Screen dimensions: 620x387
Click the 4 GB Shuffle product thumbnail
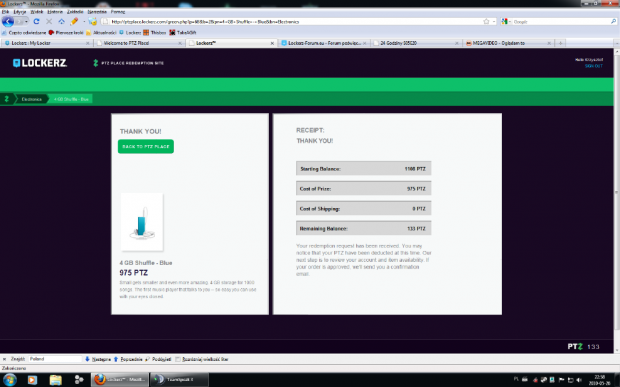click(x=142, y=222)
